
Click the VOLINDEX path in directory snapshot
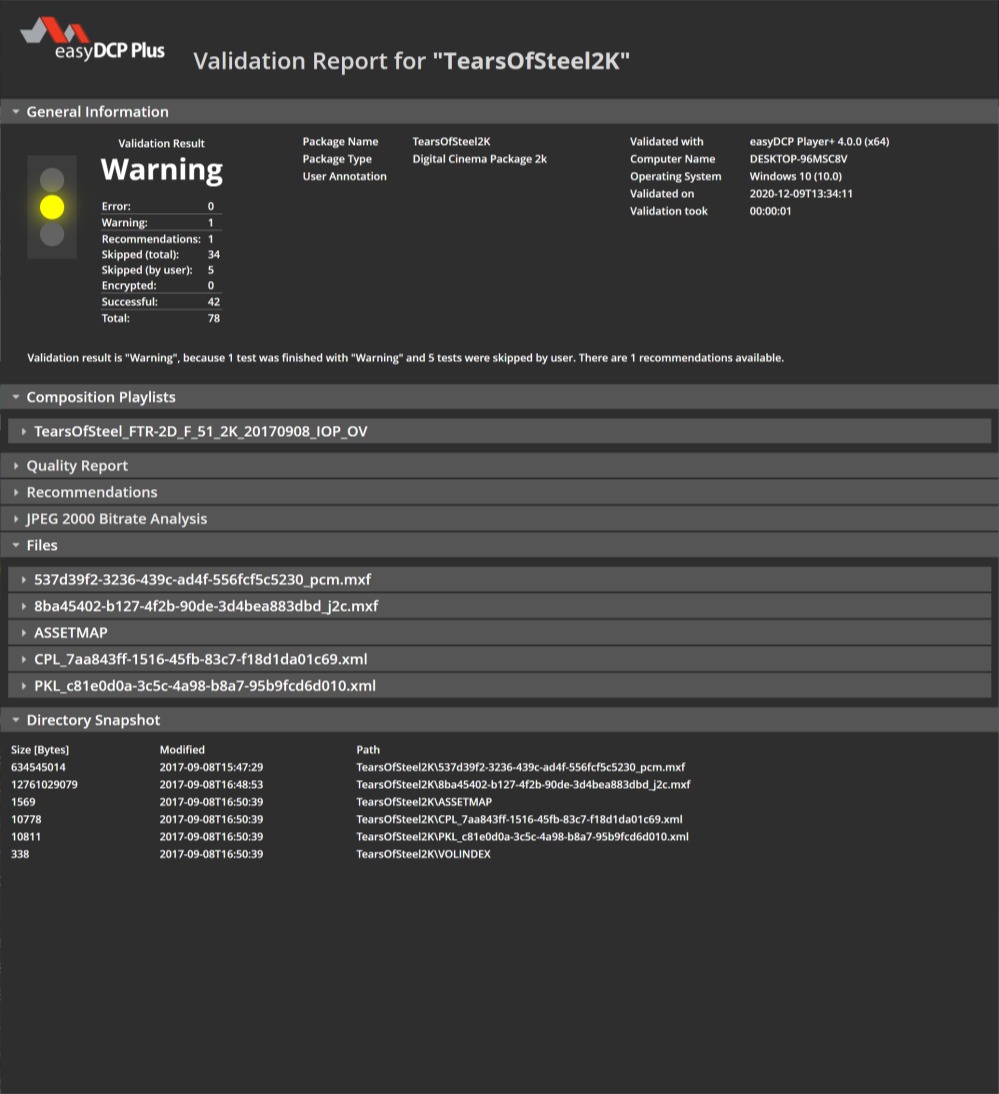pyautogui.click(x=423, y=855)
